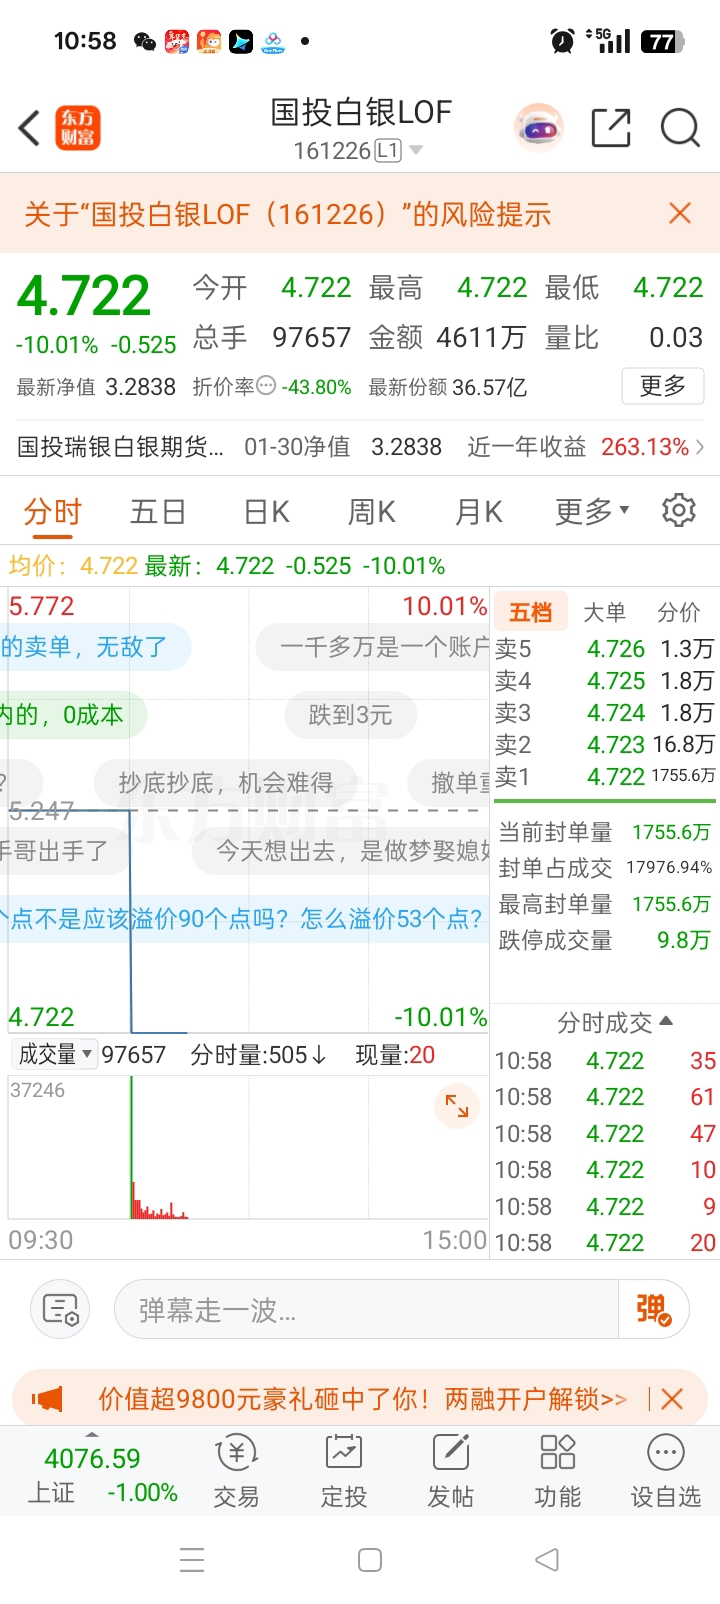This screenshot has width=720, height=1604.
Task: Tap the share/export icon
Action: (611, 128)
